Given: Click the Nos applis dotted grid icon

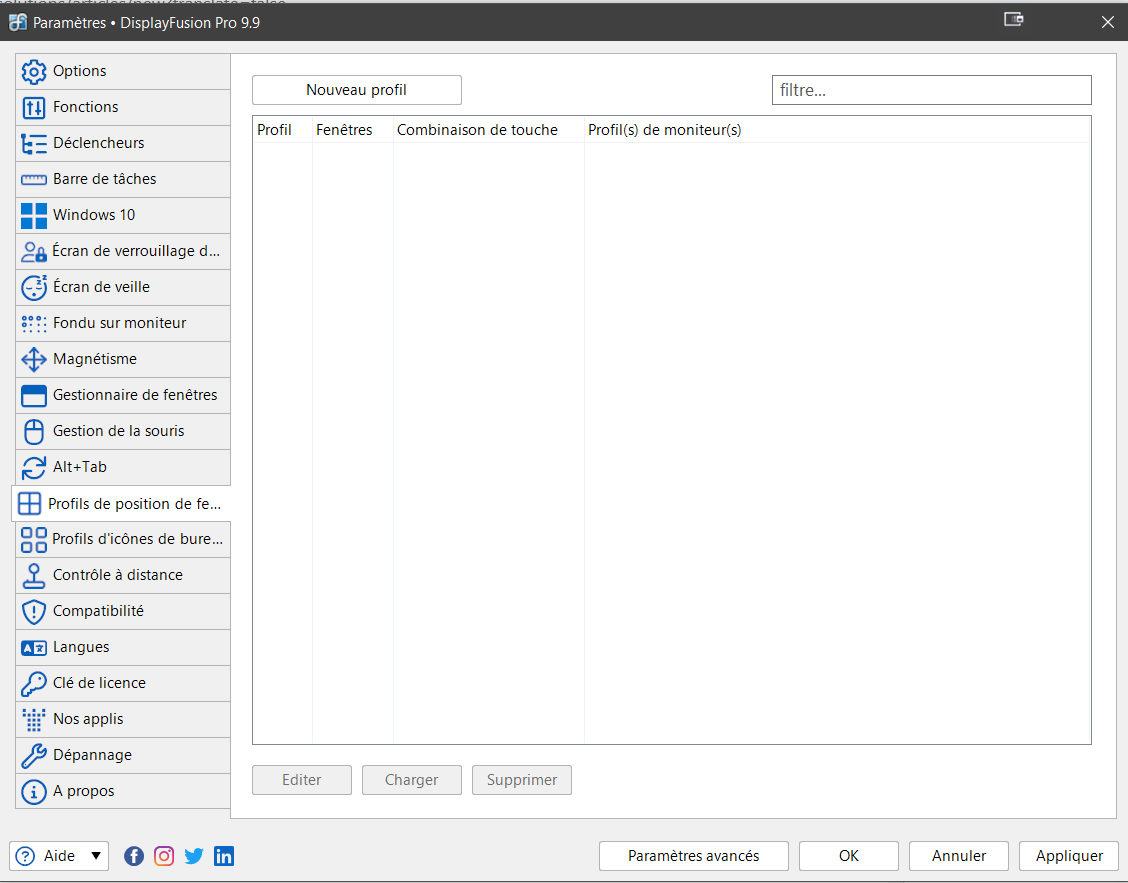Looking at the screenshot, I should [34, 719].
